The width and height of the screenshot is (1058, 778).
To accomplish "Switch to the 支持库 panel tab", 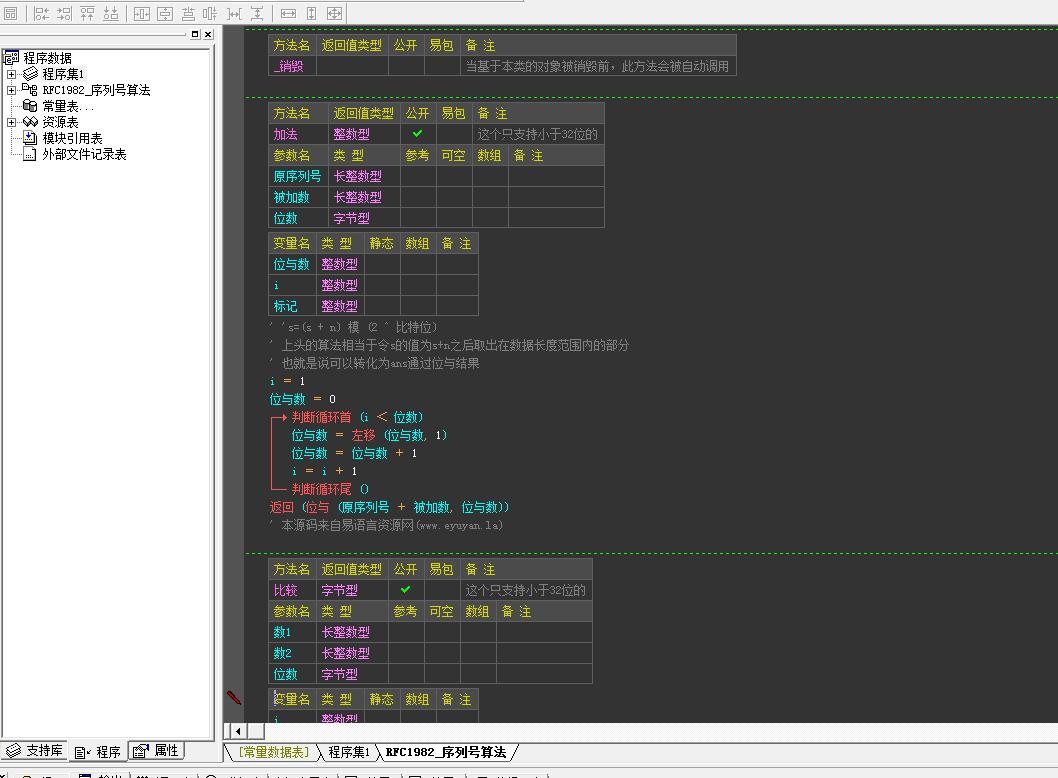I will tap(36, 751).
